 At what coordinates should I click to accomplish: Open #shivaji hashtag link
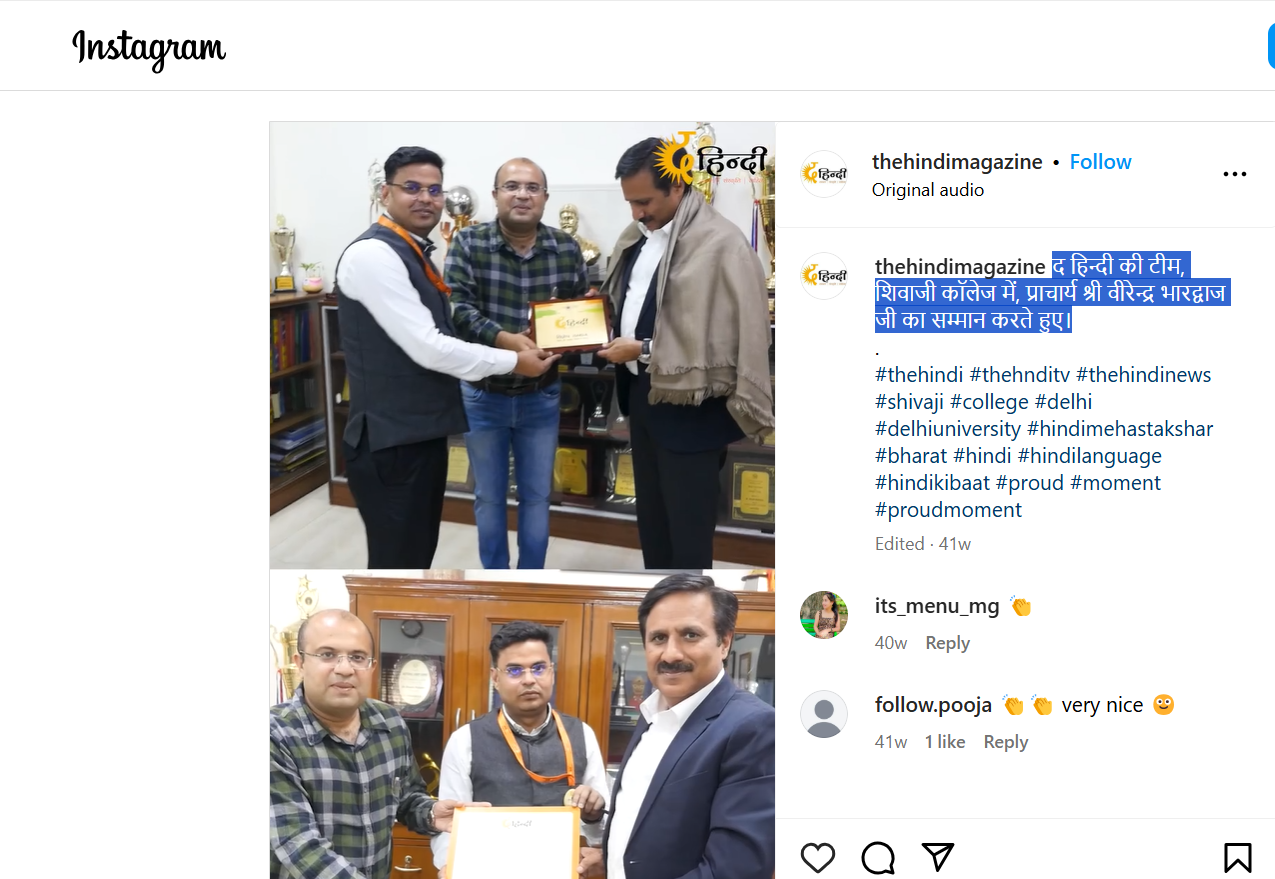pos(909,402)
